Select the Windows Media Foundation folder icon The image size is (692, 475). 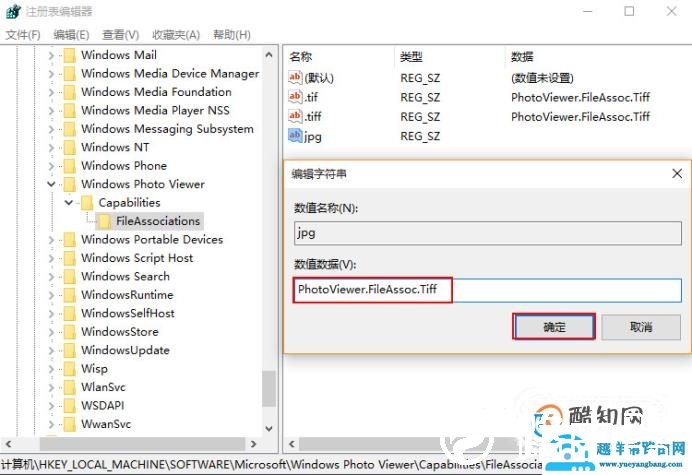point(69,92)
